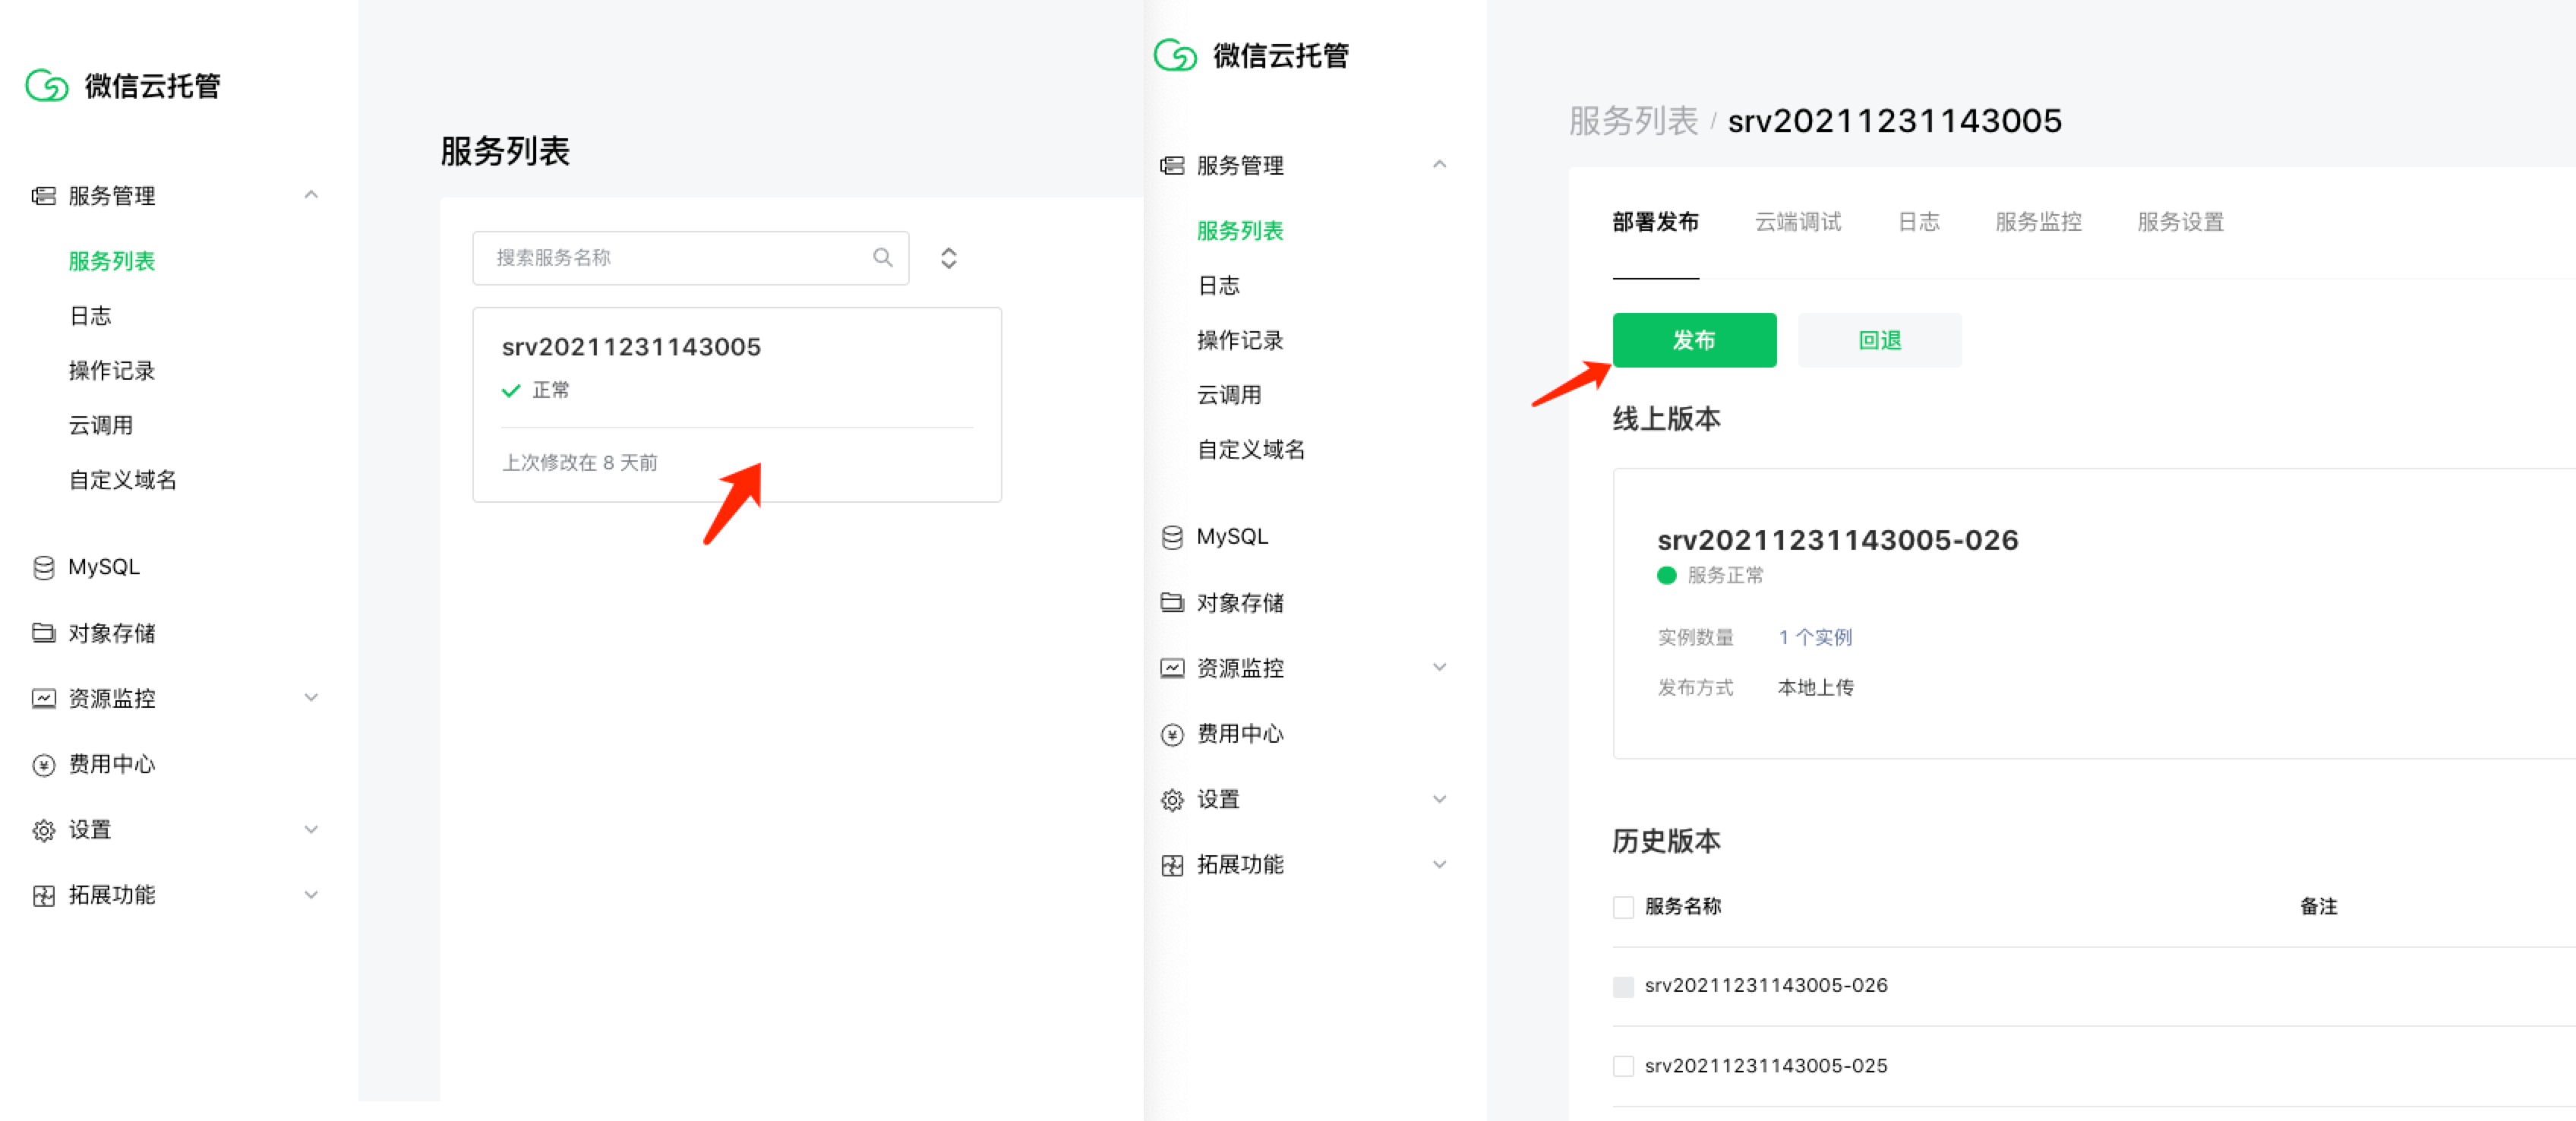Click the 历史版本 heading
The width and height of the screenshot is (2576, 1121).
pyautogui.click(x=1666, y=841)
